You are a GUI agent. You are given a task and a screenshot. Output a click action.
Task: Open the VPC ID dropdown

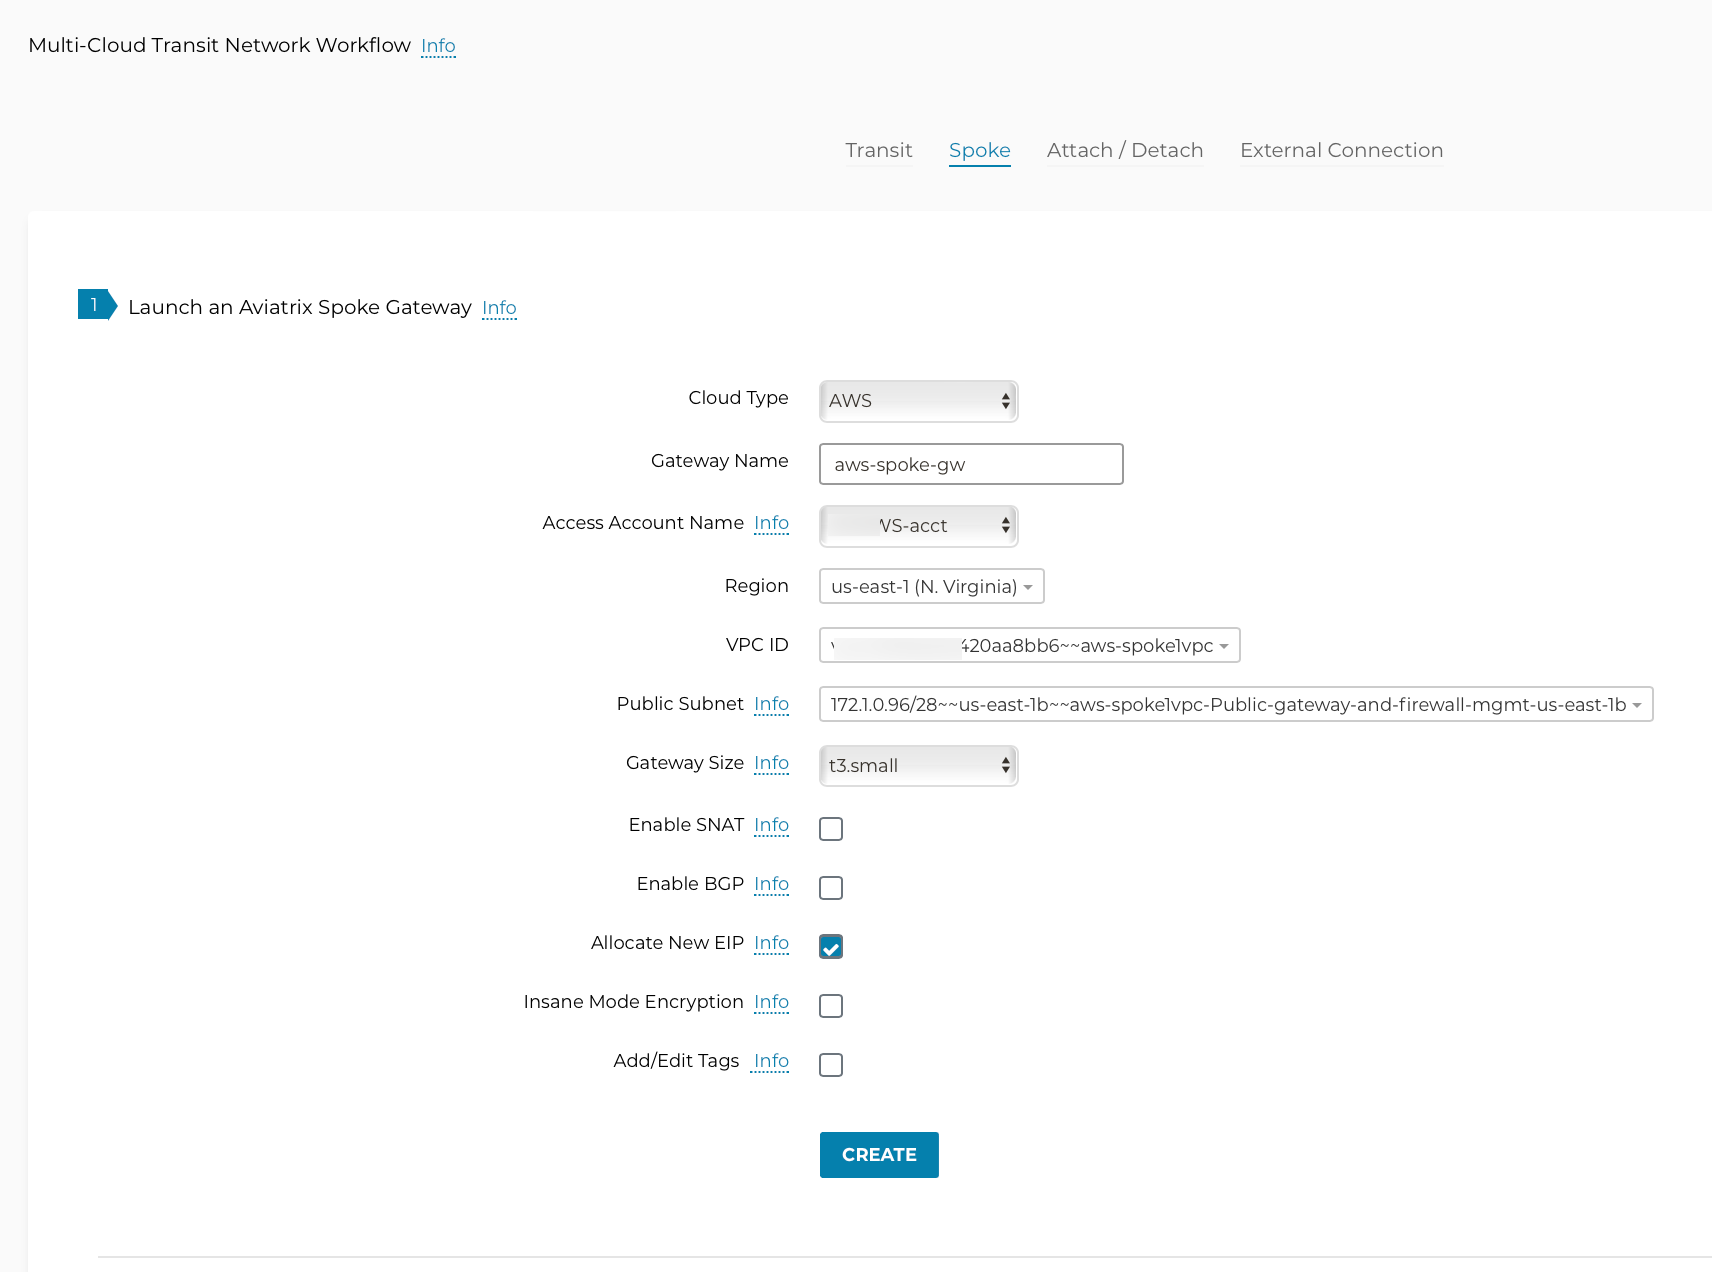click(x=1029, y=646)
